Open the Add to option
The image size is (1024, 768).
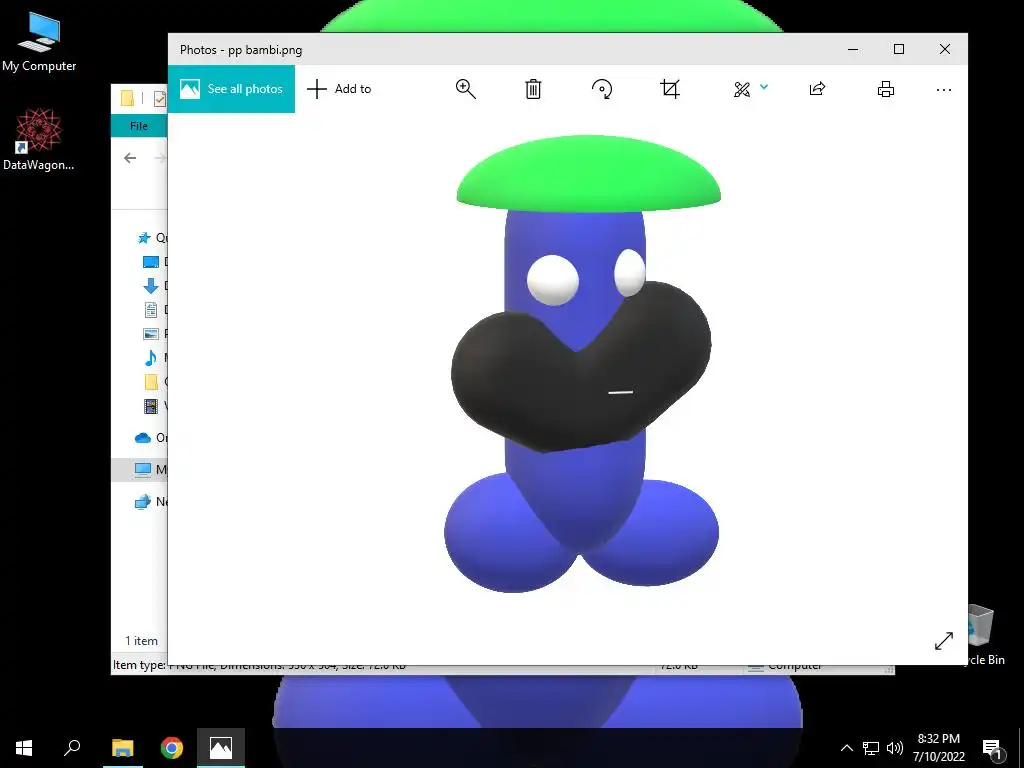339,89
